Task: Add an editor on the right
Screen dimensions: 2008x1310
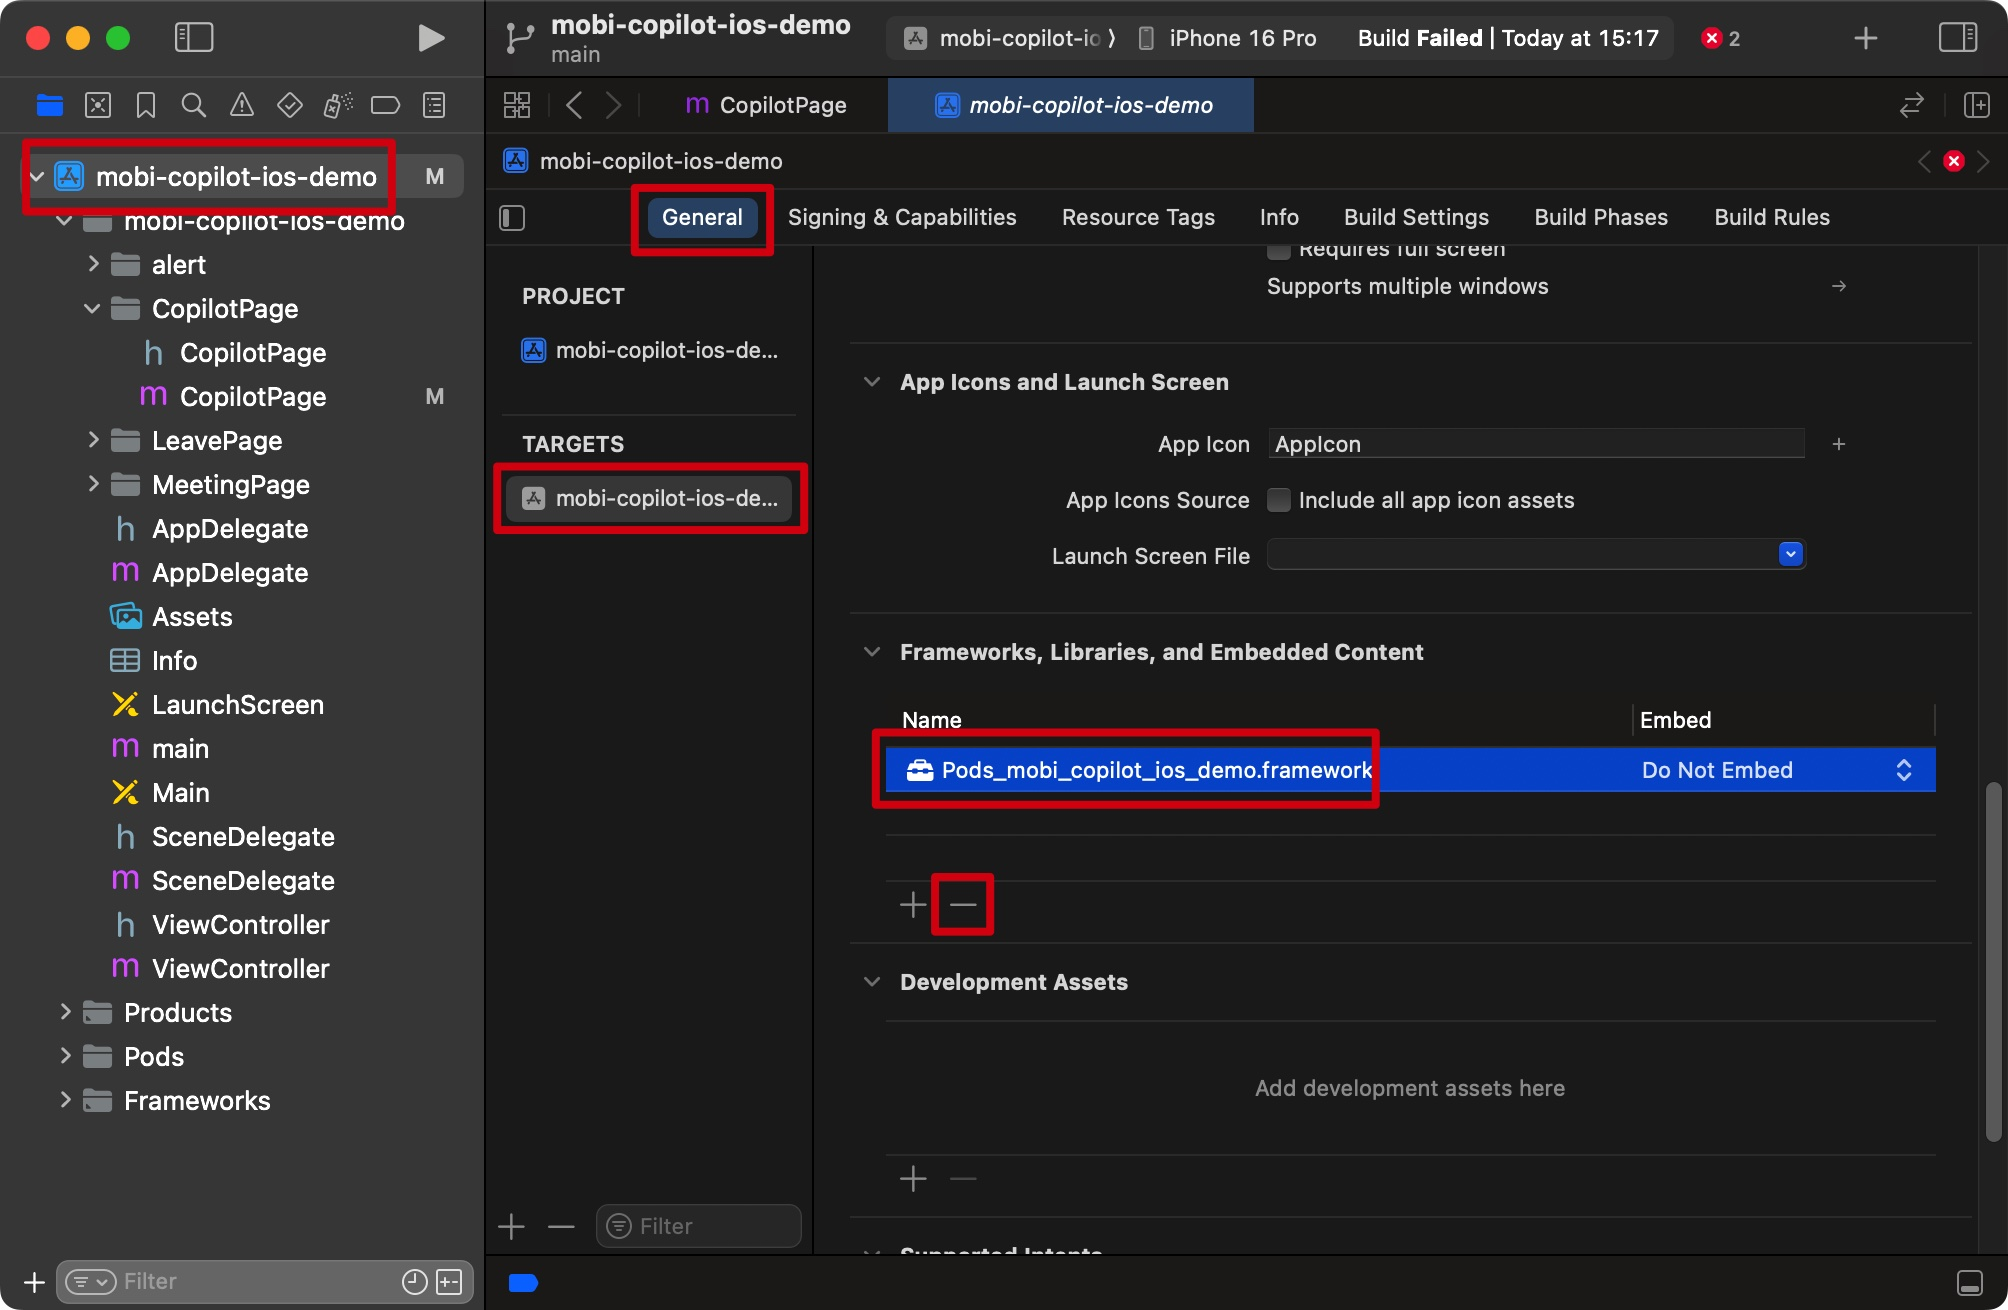Action: 1976,105
